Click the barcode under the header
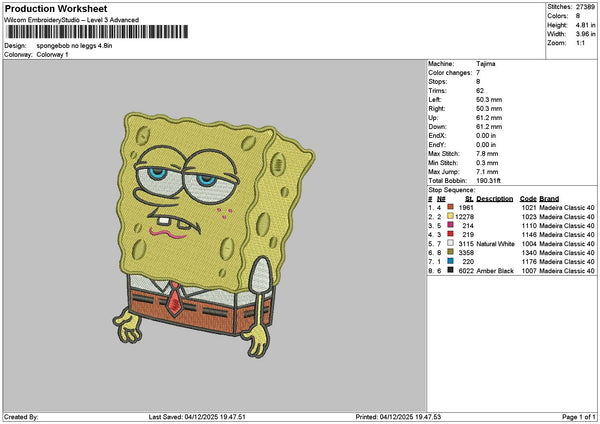Screen dimensions: 600x424 point(97,32)
